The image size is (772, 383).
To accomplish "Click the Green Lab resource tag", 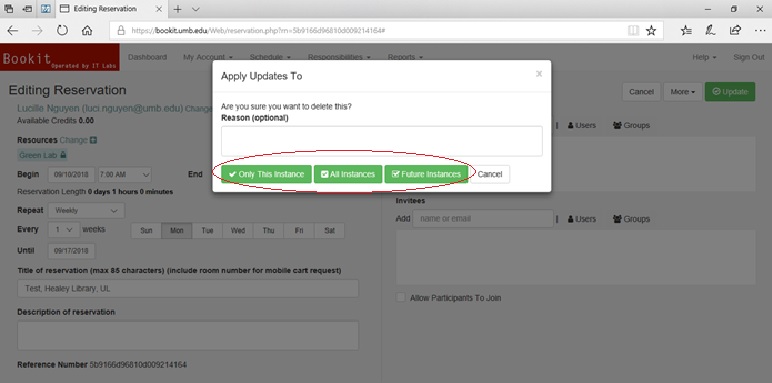I will pos(43,155).
